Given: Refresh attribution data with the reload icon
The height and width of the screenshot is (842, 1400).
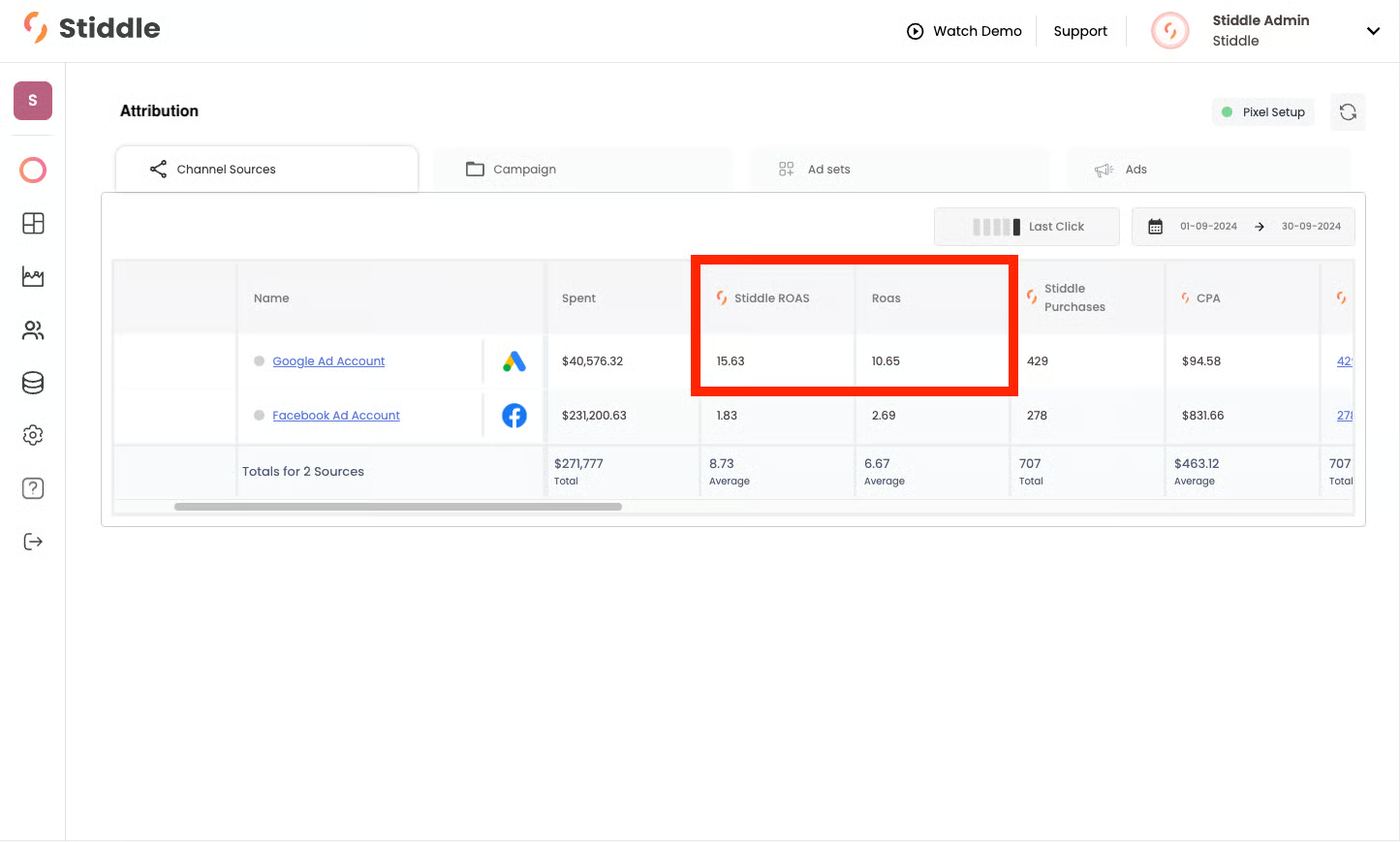Looking at the screenshot, I should click(1348, 112).
